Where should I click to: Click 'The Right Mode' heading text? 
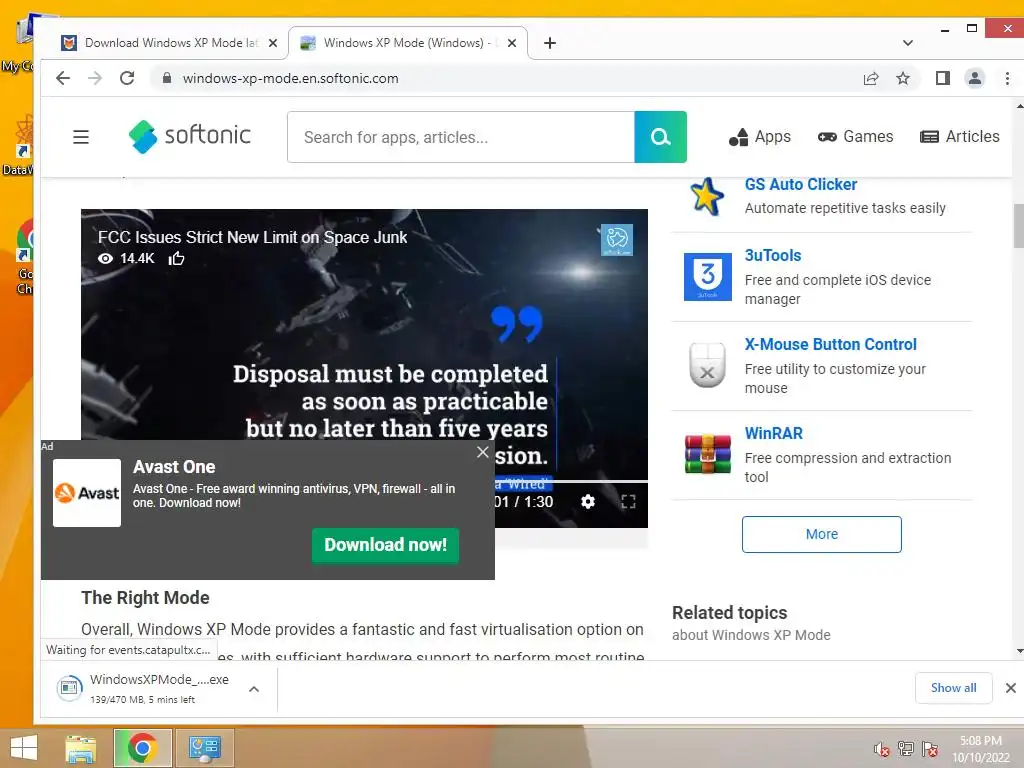[145, 598]
